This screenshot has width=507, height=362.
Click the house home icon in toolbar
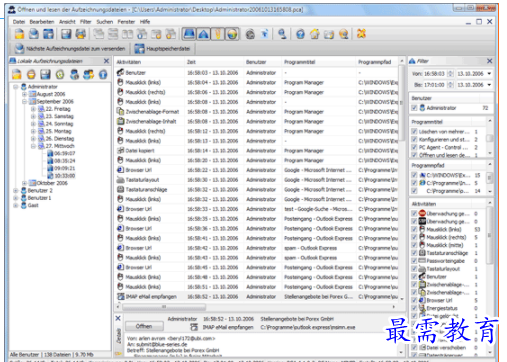point(315,34)
